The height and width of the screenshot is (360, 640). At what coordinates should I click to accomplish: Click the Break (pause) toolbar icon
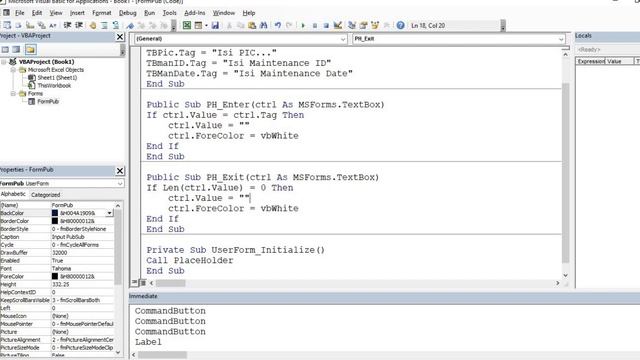[315, 25]
